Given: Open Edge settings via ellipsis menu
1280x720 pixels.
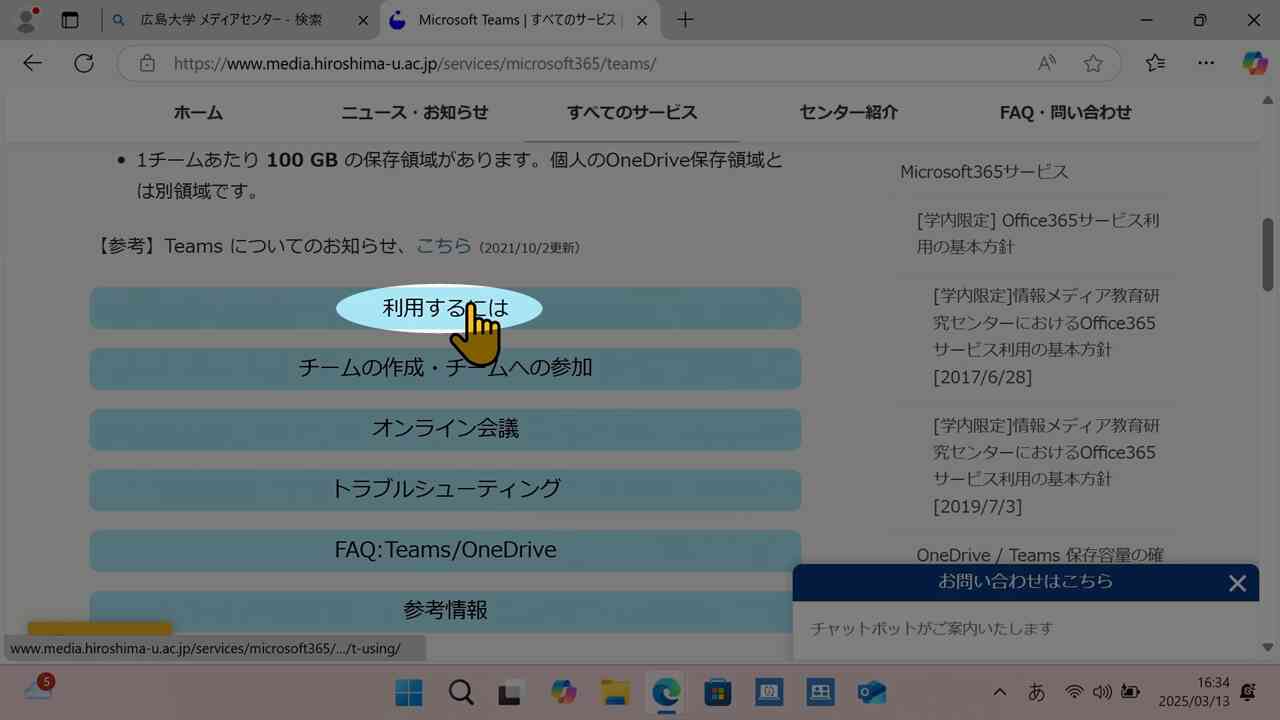Looking at the screenshot, I should [x=1206, y=63].
